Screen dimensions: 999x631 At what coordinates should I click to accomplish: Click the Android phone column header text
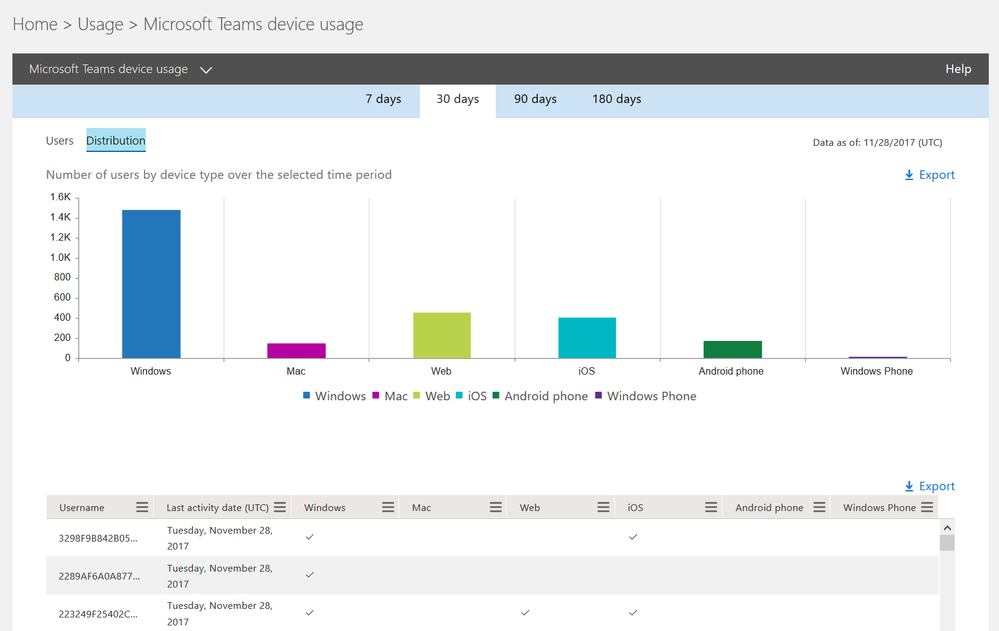pos(769,508)
